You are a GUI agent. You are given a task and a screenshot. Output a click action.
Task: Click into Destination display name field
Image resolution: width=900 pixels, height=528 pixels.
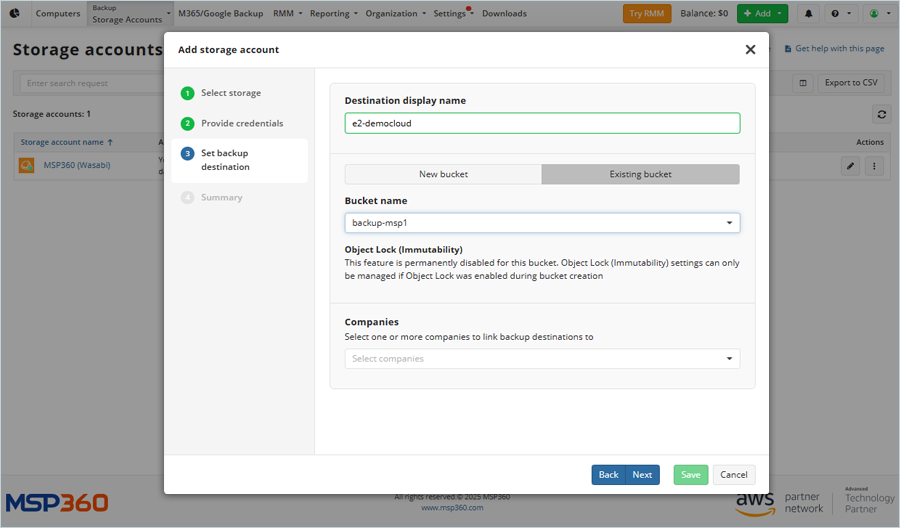tap(542, 123)
